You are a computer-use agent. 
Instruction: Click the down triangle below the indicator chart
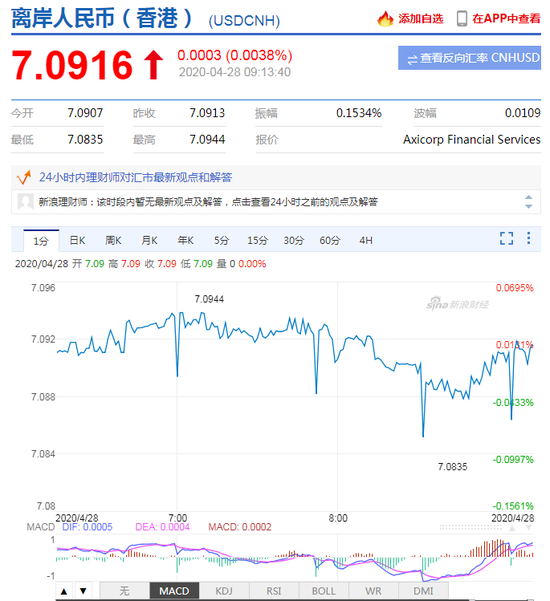point(83,591)
